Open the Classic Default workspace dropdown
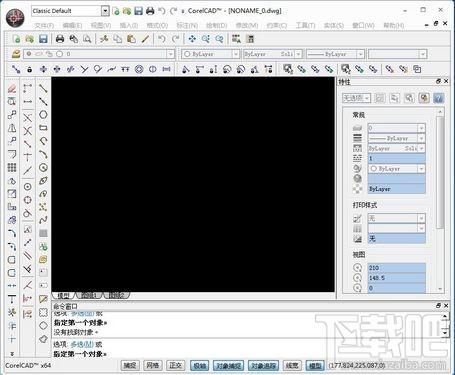Viewport: 455px width, 375px height. [105, 11]
